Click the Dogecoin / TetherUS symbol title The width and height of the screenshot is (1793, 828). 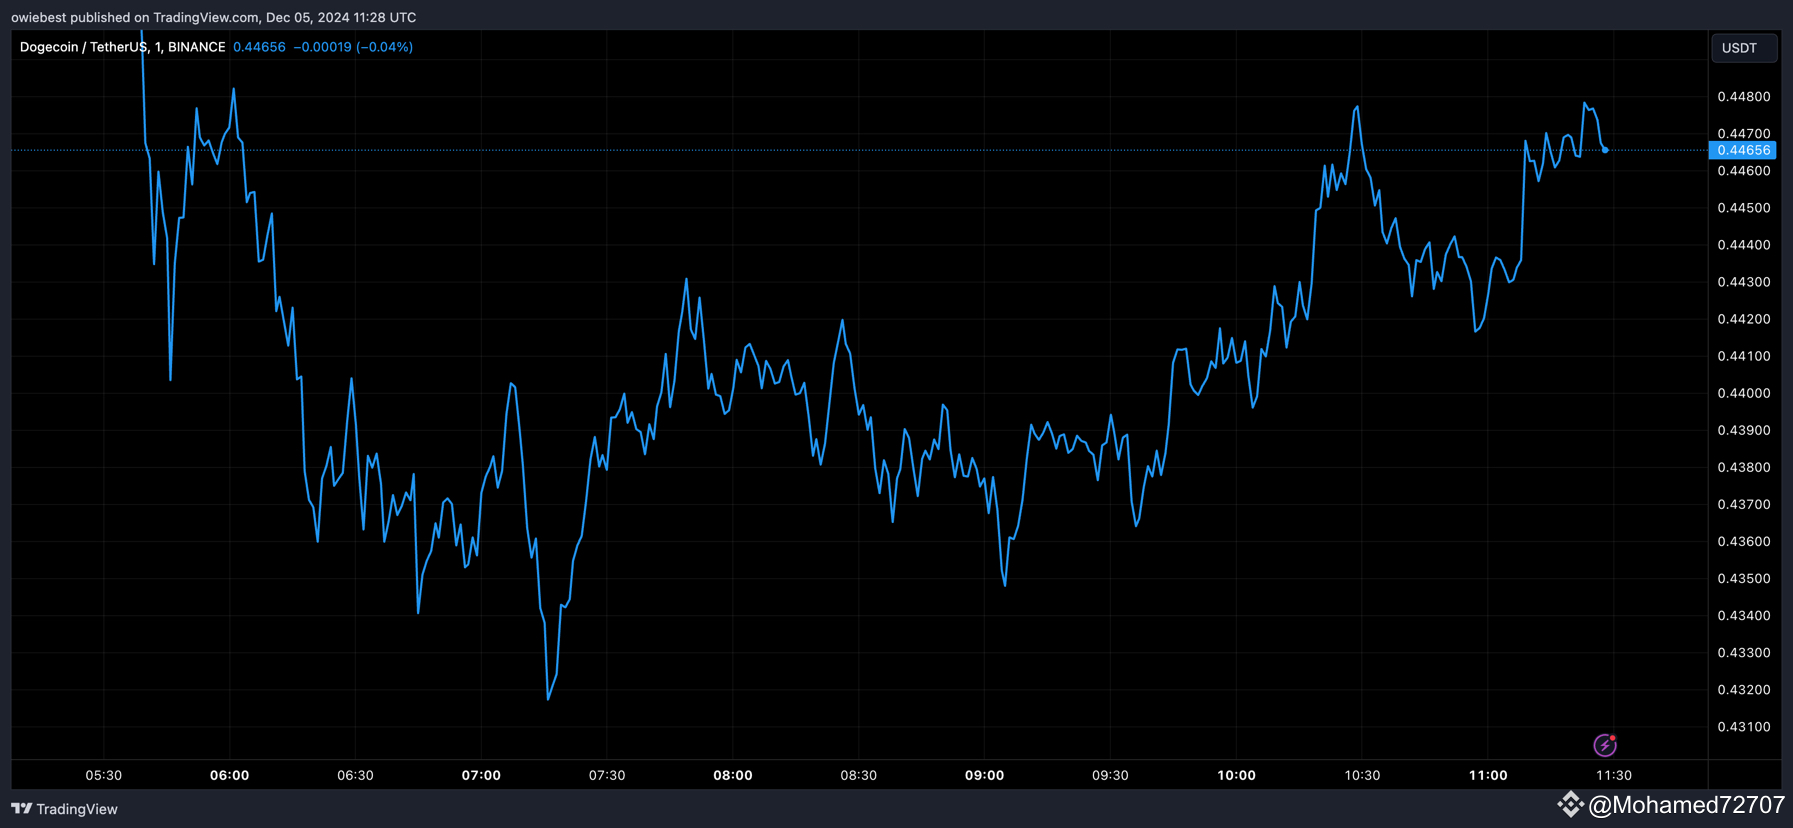tap(122, 47)
